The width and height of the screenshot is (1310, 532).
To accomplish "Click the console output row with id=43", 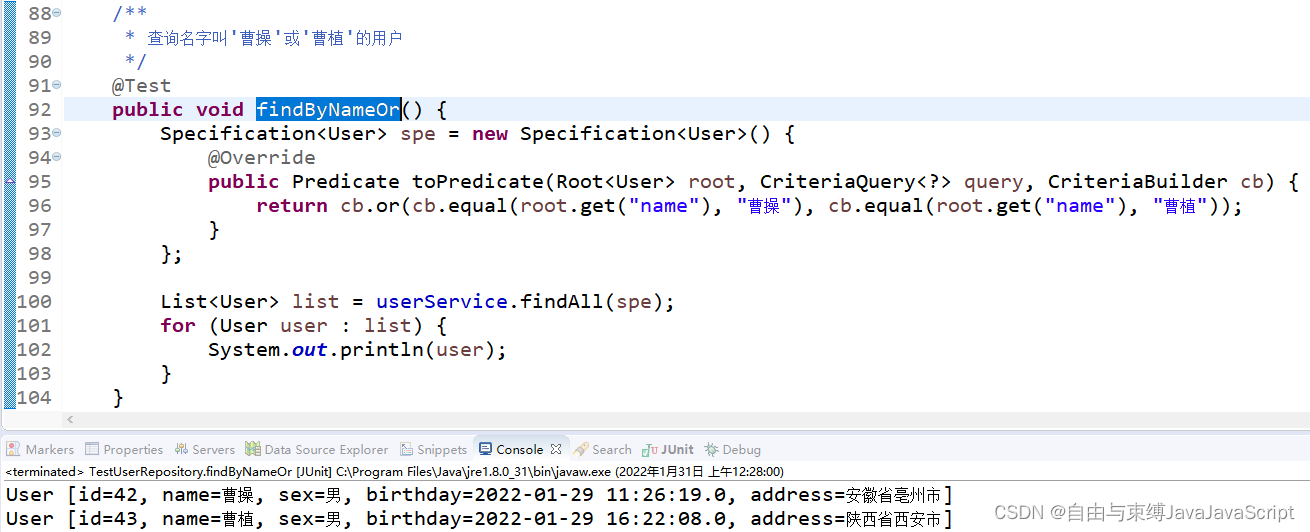I will [x=479, y=519].
